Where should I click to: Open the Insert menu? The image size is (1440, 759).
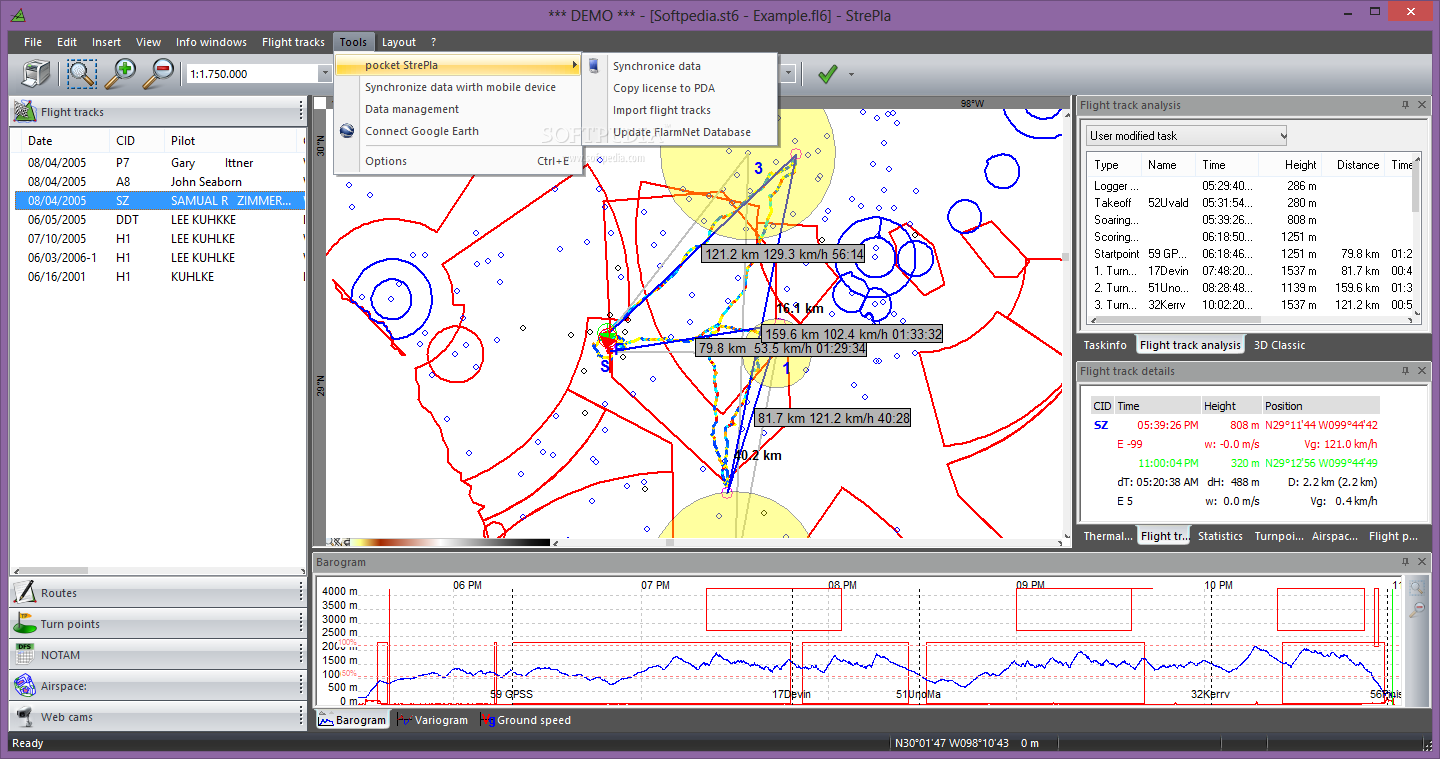pos(107,42)
